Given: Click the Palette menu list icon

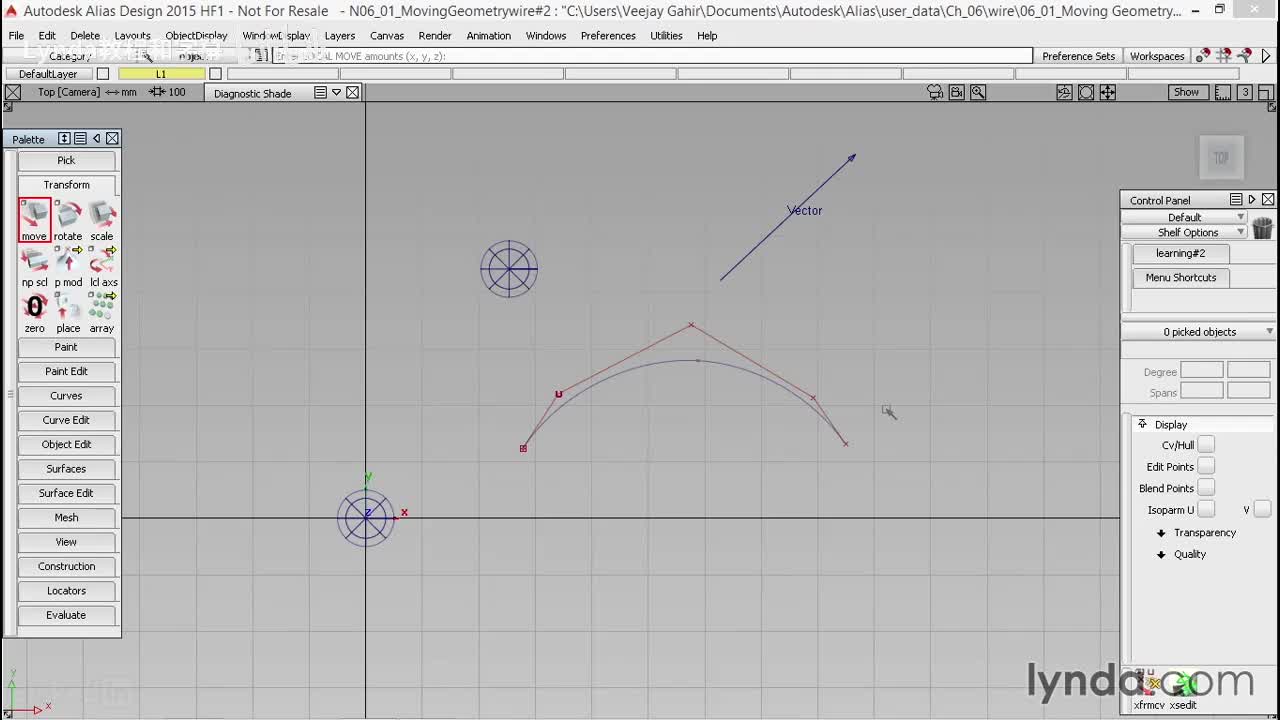Looking at the screenshot, I should pyautogui.click(x=80, y=138).
